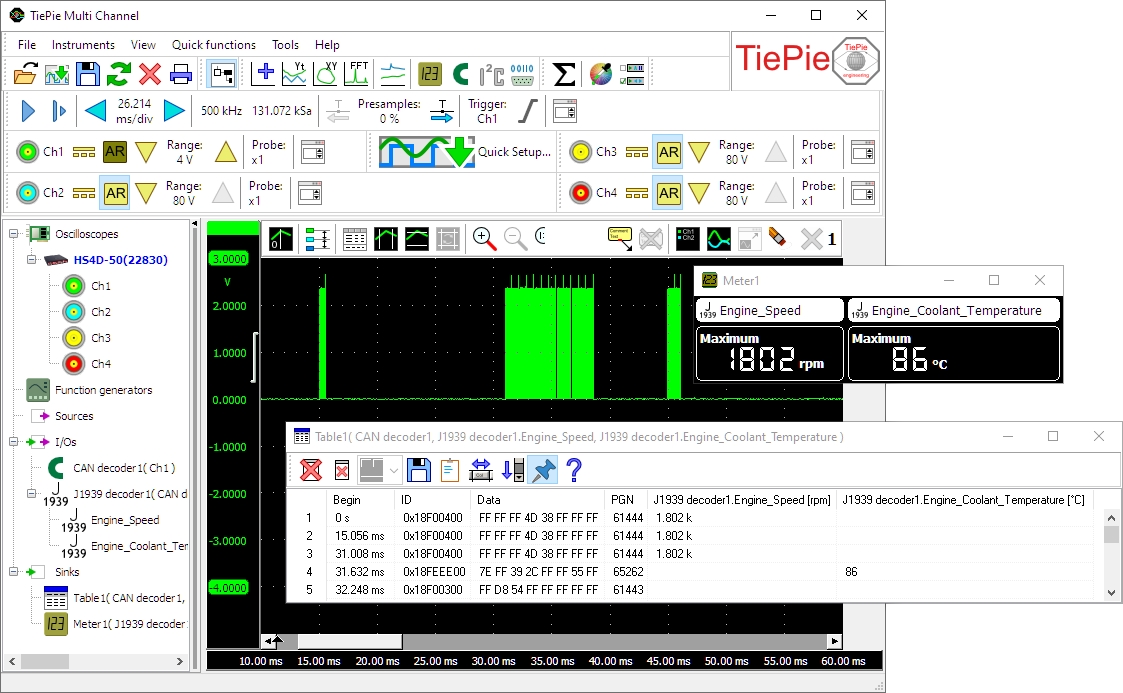Click the Quick Setup button
Screen dimensions: 1123x693
pyautogui.click(x=465, y=152)
